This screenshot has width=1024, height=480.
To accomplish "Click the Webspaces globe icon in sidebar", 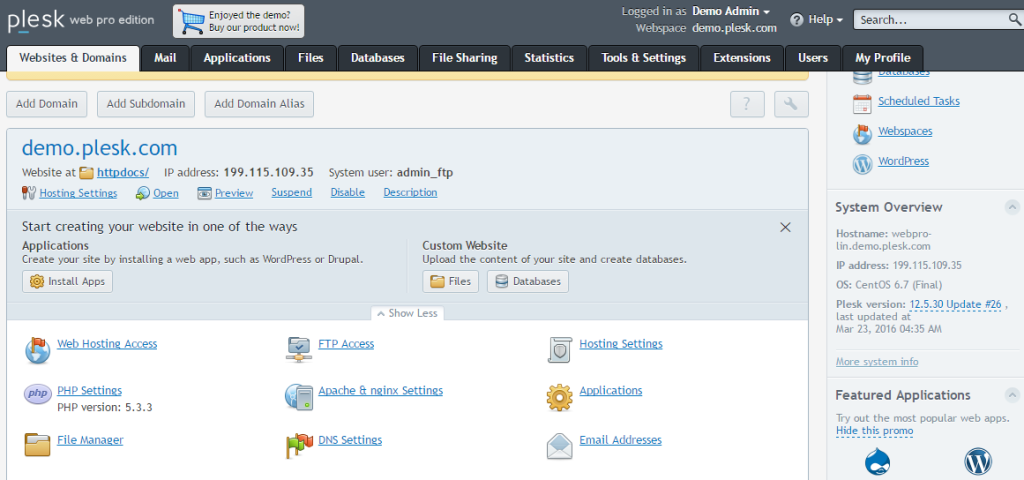I will coord(862,134).
